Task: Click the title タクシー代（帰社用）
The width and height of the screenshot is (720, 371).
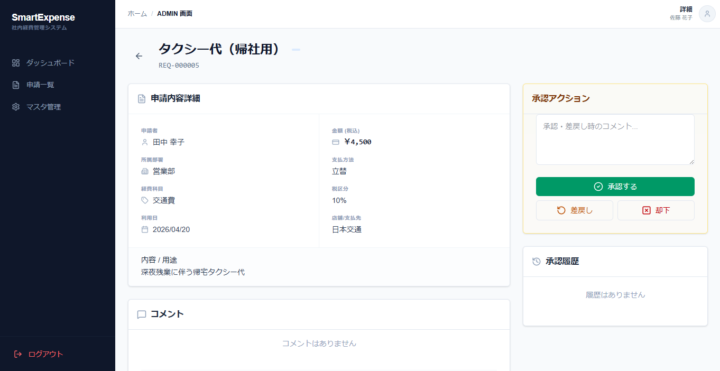Action: coord(220,49)
